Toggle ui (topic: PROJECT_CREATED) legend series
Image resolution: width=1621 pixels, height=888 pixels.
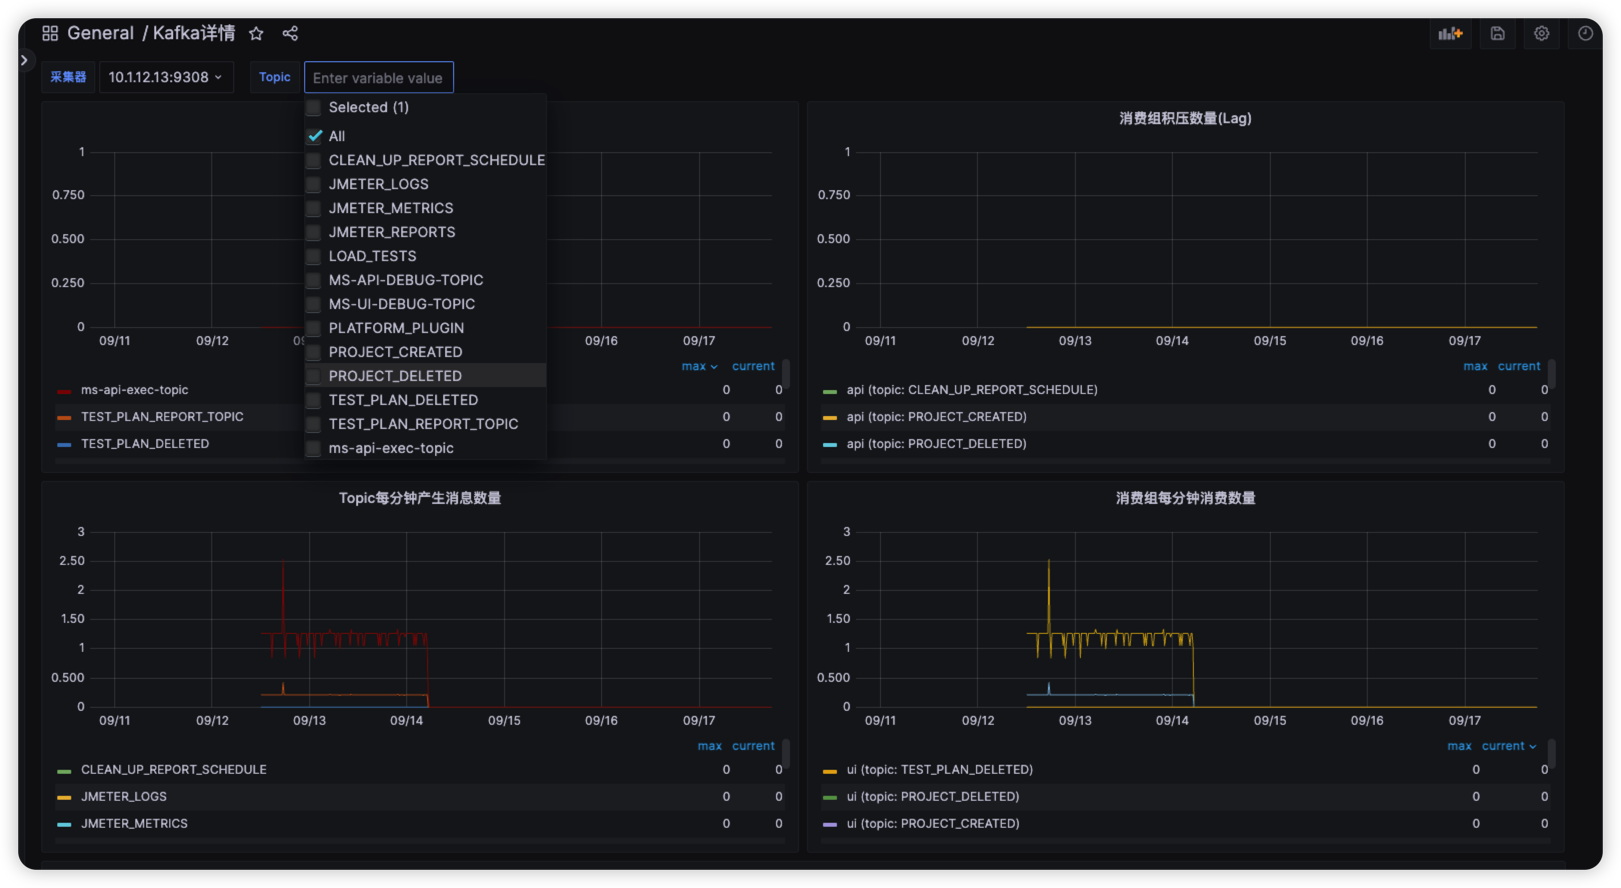[933, 824]
